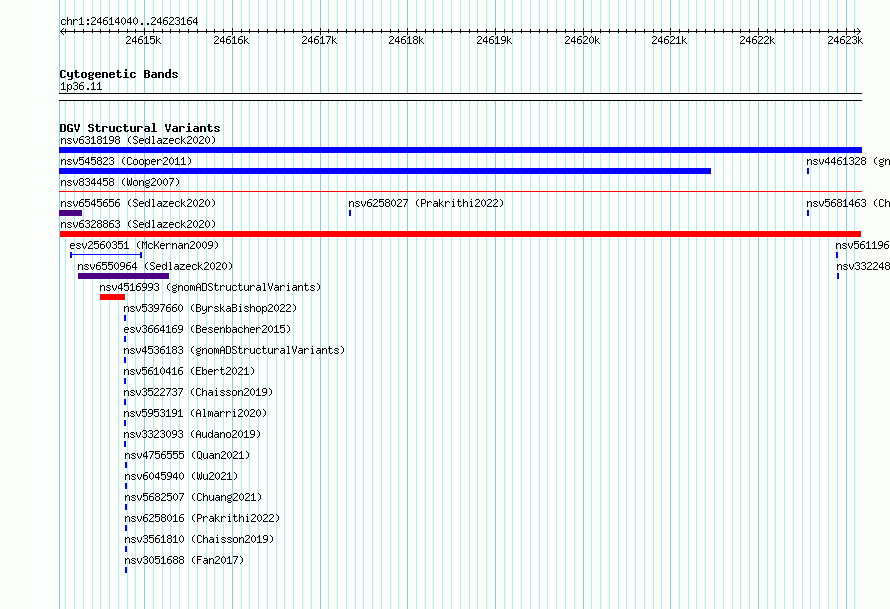This screenshot has width=890, height=609.
Task: Click the purple bar under nsv6545656
Action: [x=70, y=213]
